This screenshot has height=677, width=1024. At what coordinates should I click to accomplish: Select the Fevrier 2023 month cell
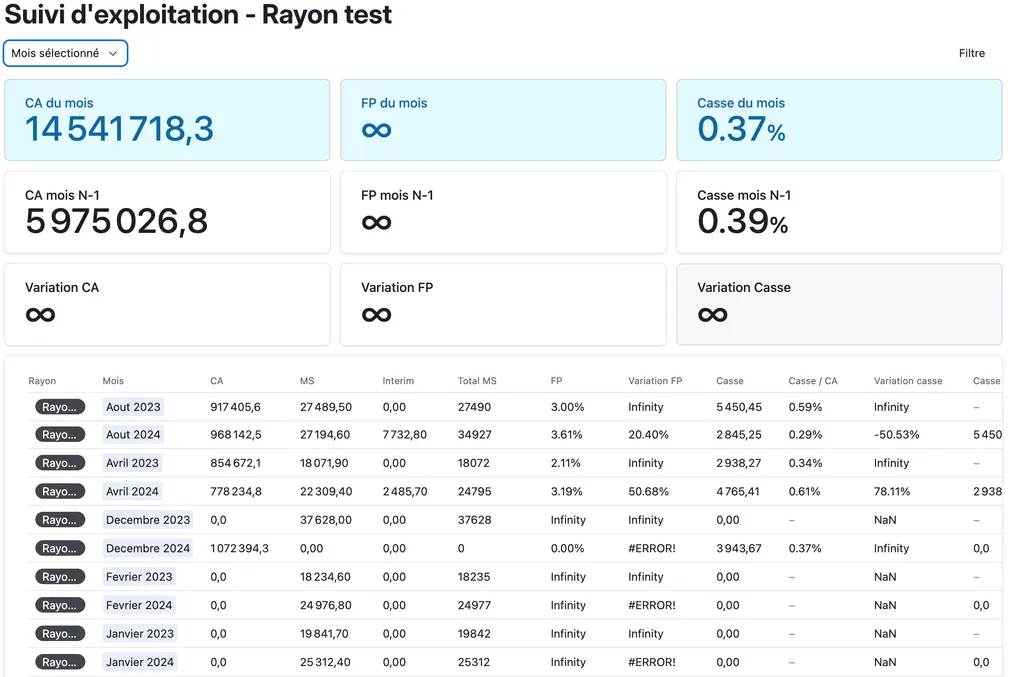point(139,577)
